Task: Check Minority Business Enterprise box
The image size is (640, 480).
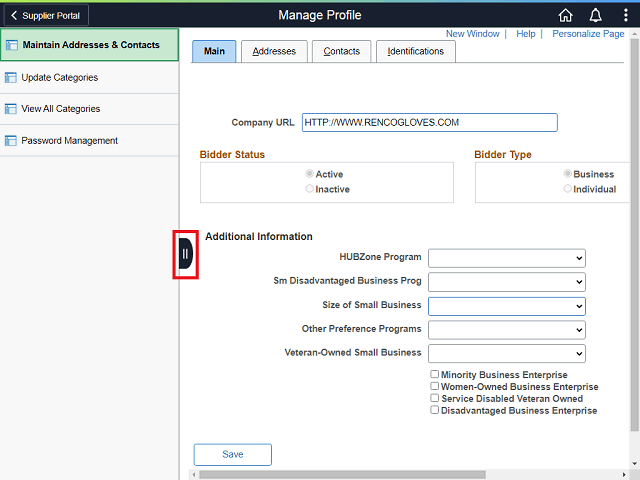Action: 435,374
